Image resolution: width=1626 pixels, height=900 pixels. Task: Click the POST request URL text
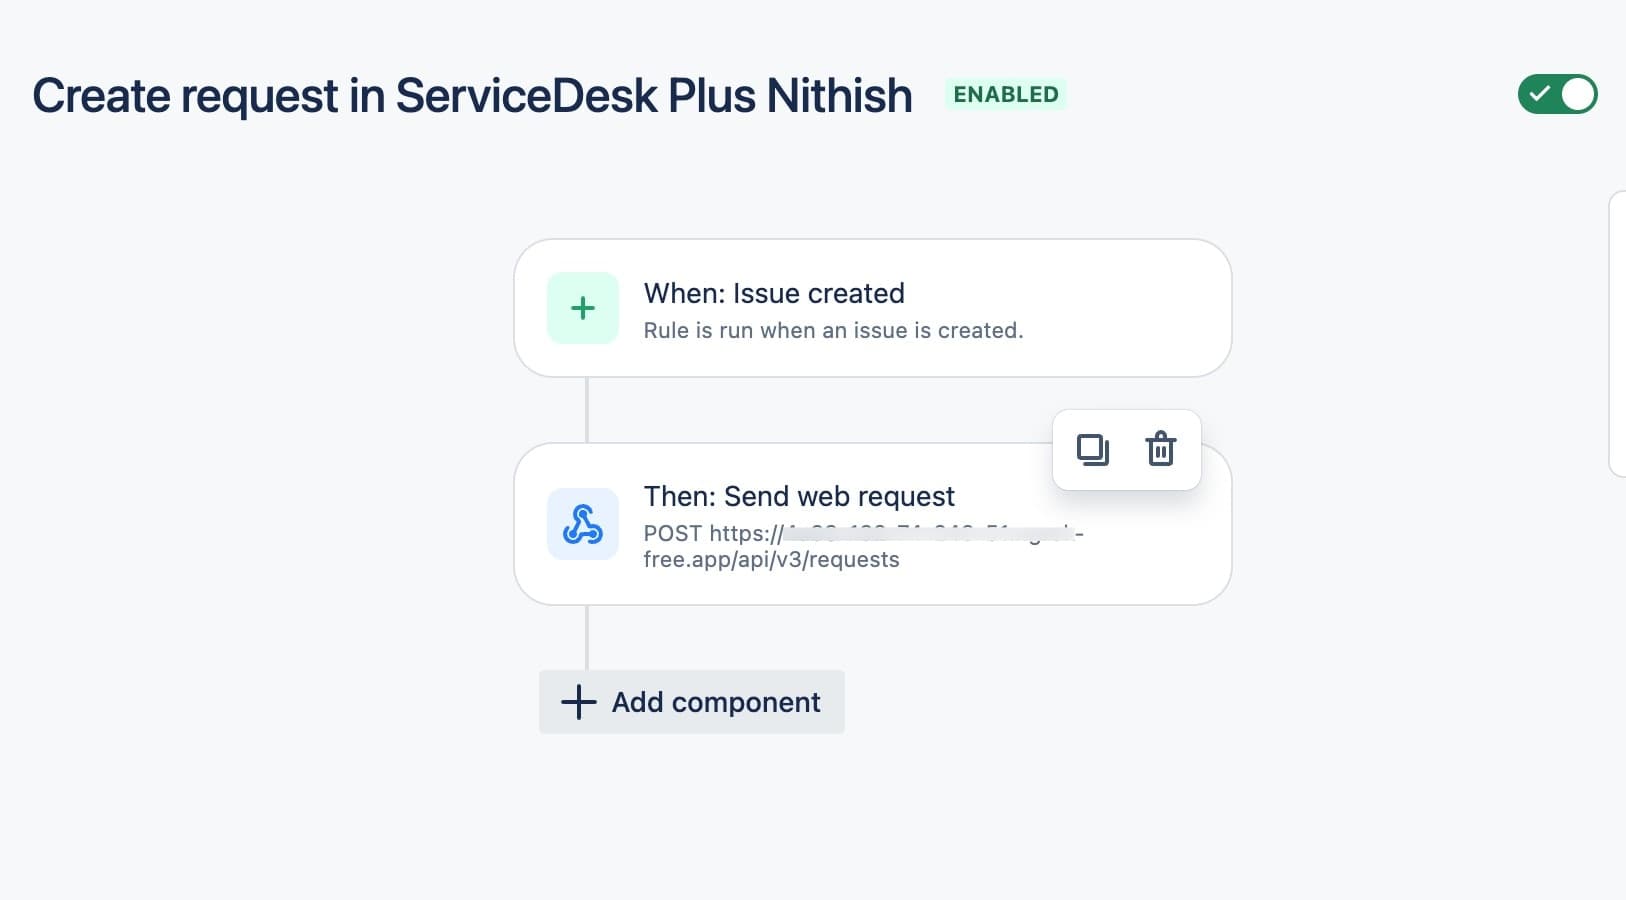(712, 534)
